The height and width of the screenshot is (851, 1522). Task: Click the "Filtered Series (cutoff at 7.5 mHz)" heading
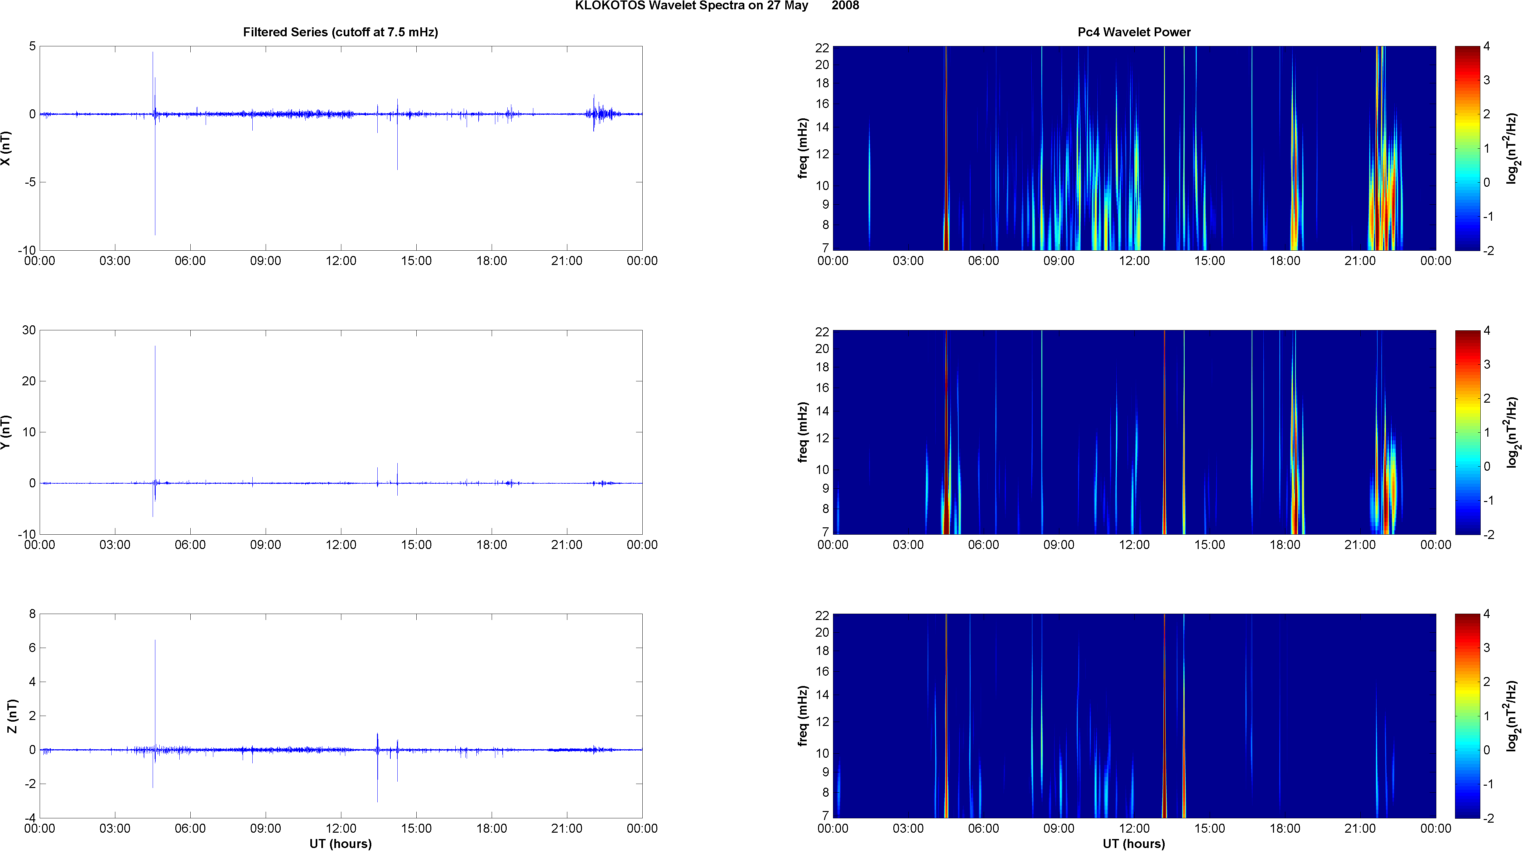point(340,32)
